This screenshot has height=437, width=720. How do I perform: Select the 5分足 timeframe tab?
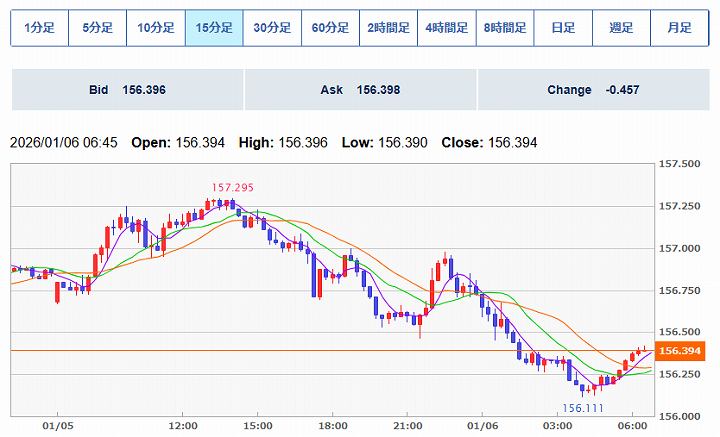click(x=97, y=28)
